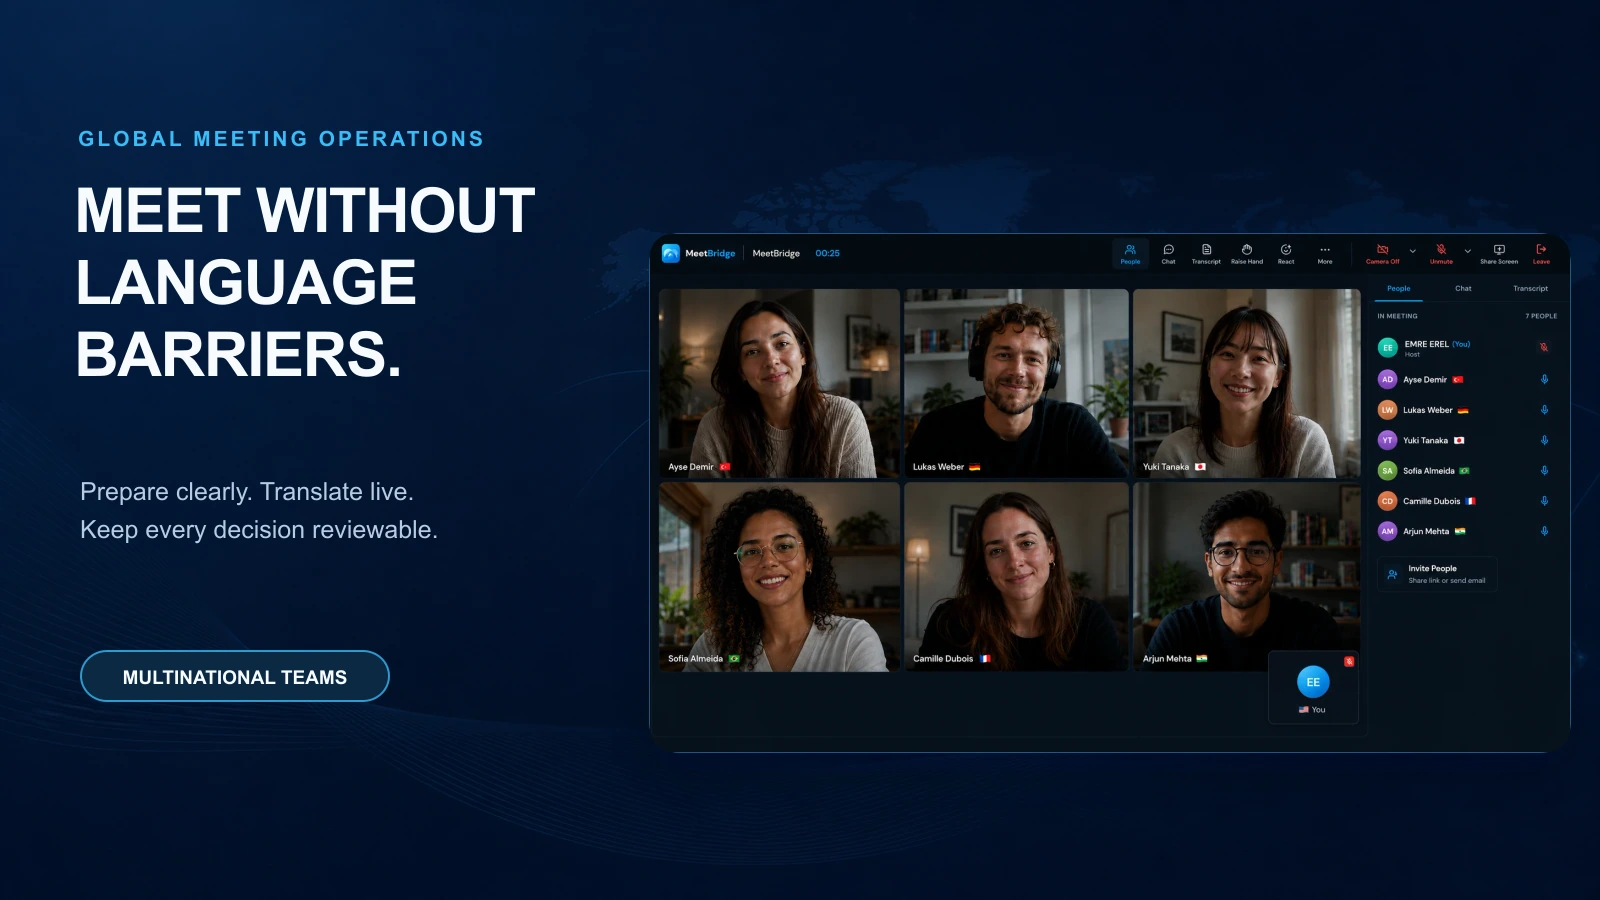Select Yuki Tanaka's video tile
The height and width of the screenshot is (900, 1600).
1246,383
